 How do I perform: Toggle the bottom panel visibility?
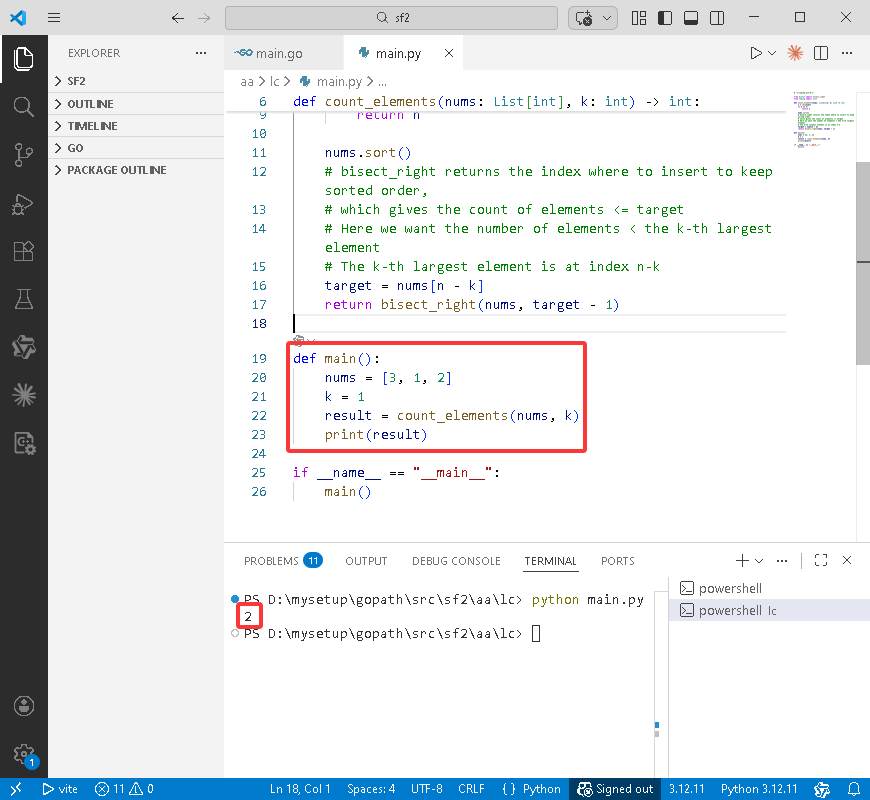click(x=691, y=18)
